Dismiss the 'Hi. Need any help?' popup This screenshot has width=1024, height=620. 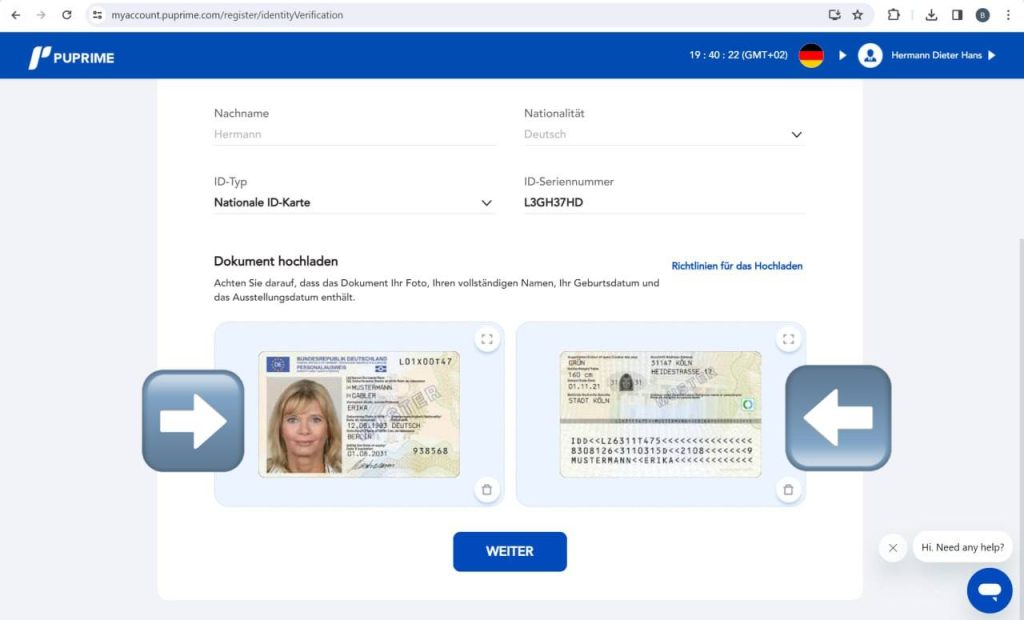pos(892,547)
